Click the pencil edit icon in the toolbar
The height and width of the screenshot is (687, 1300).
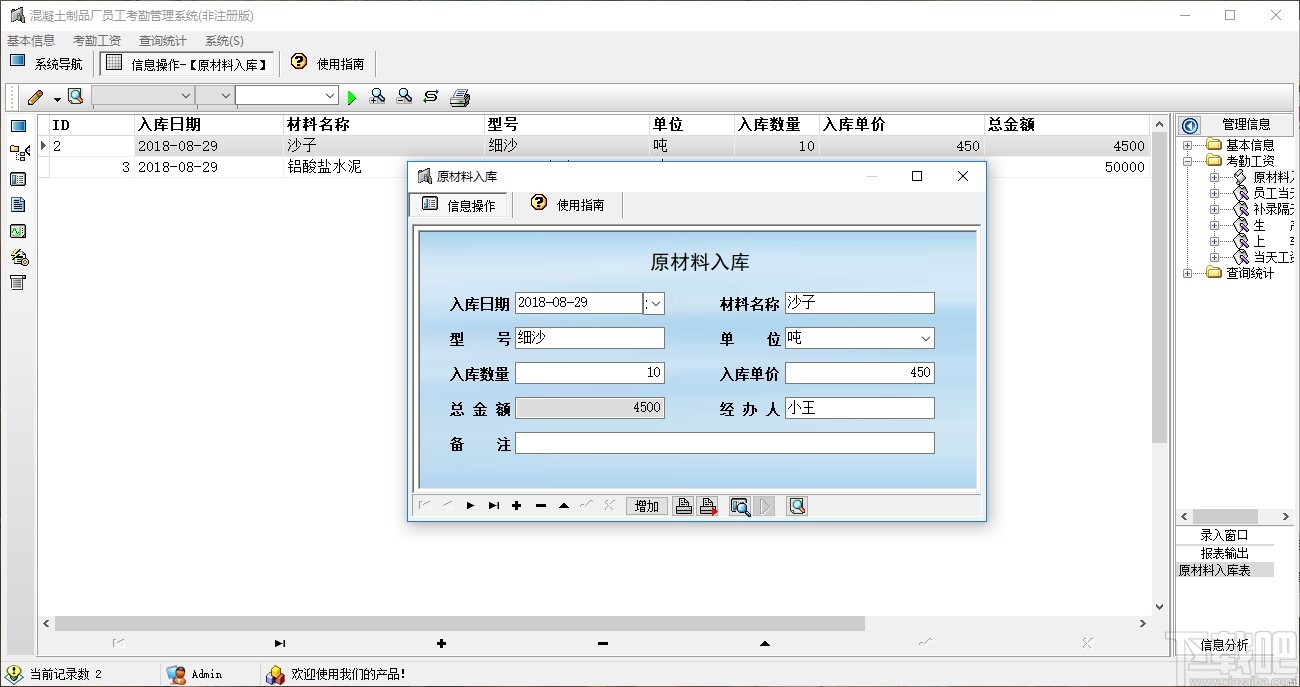tap(36, 97)
